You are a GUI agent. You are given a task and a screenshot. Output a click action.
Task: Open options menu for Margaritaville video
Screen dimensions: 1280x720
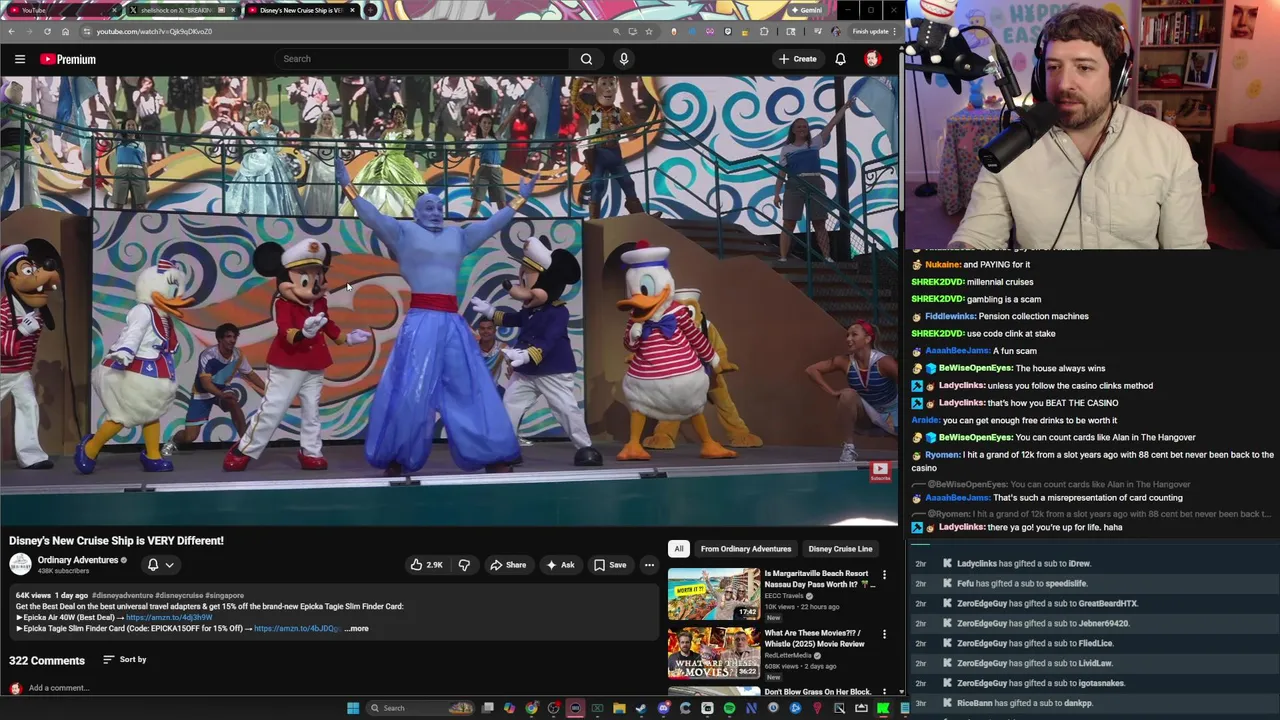[x=884, y=575]
